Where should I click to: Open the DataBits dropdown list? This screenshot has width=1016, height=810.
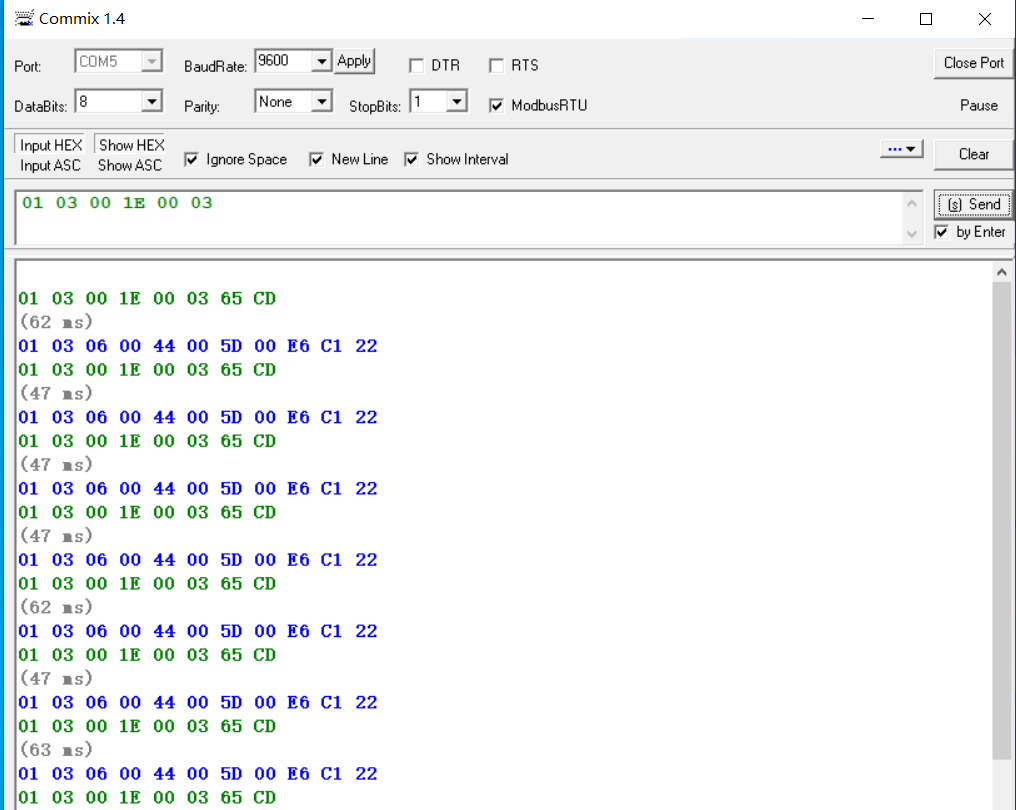pyautogui.click(x=151, y=102)
